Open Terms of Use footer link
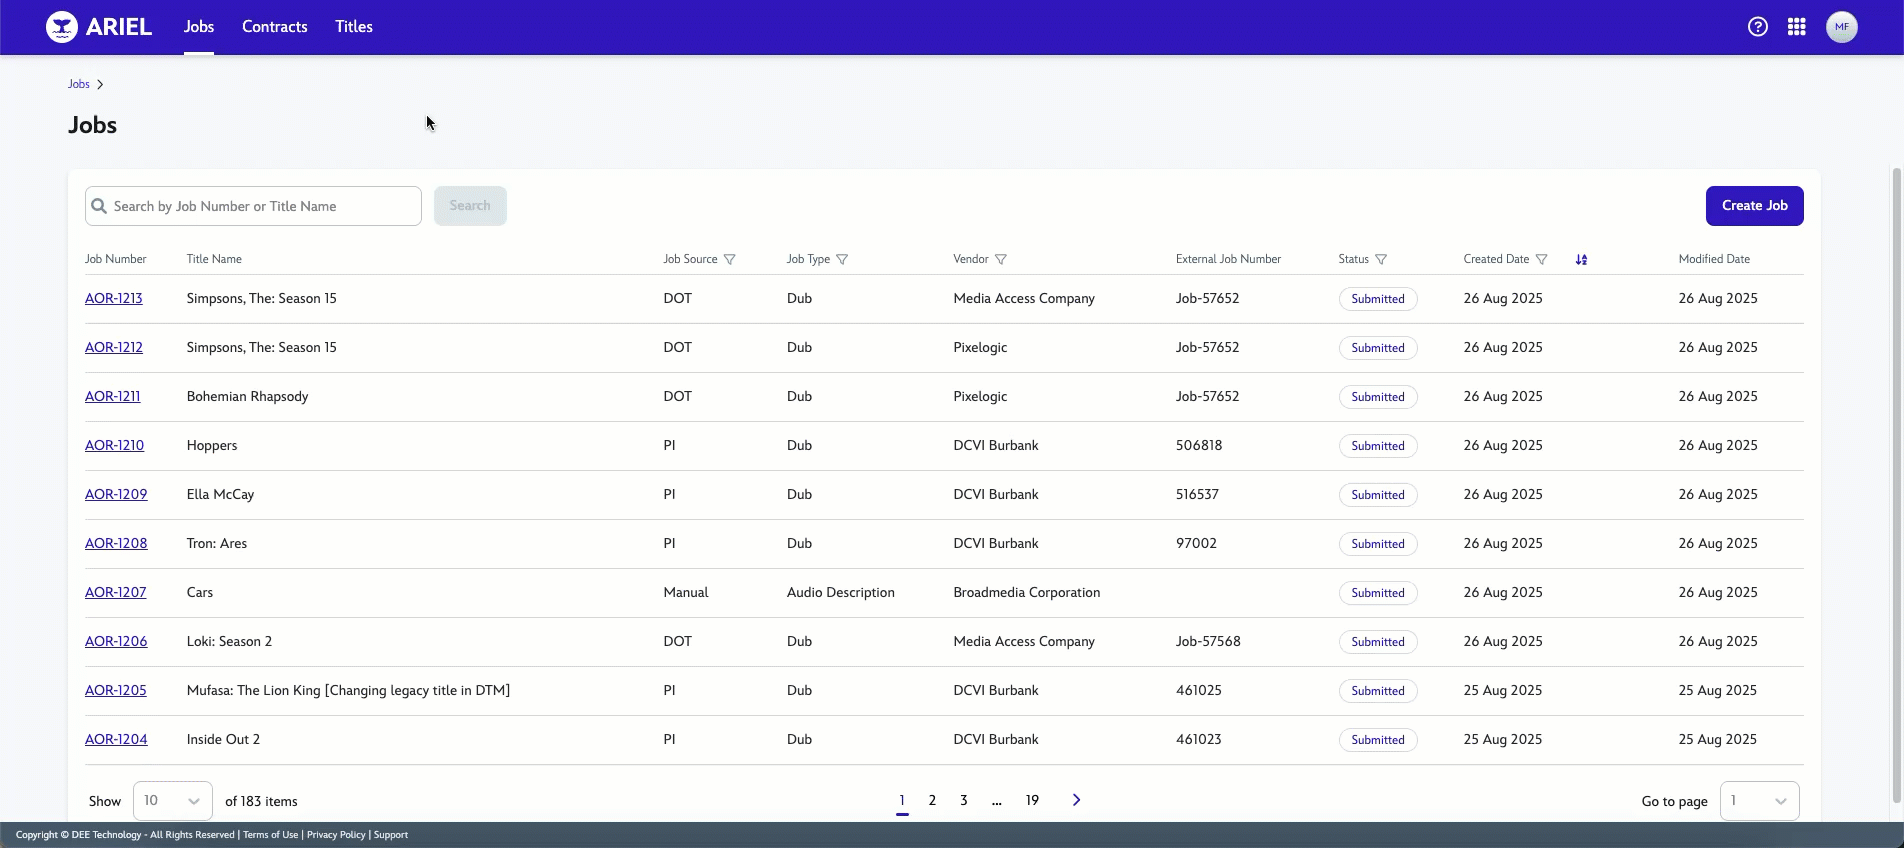Screen dimensions: 1904x848 click(270, 835)
